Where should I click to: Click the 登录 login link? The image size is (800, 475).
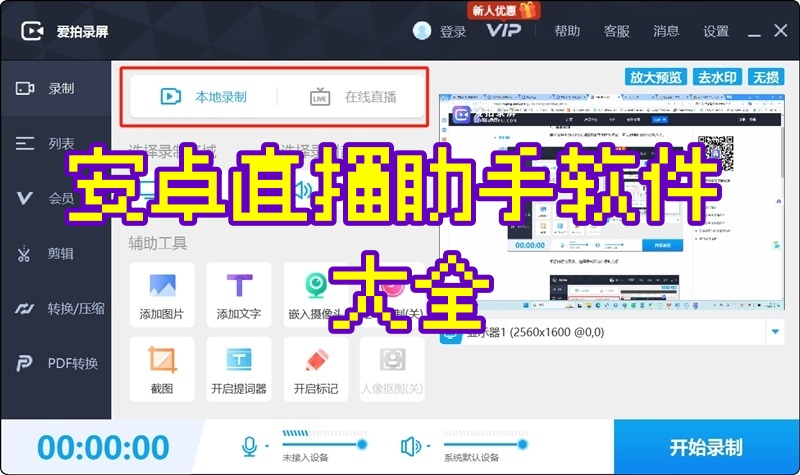coord(453,31)
